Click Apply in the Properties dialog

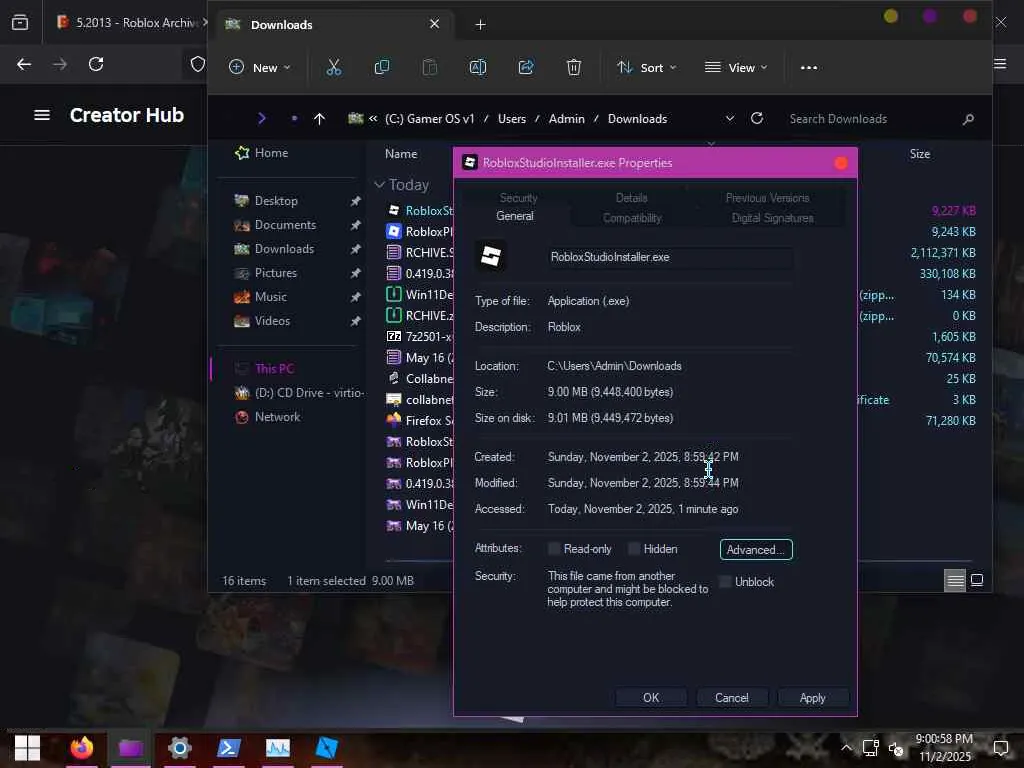click(x=812, y=697)
